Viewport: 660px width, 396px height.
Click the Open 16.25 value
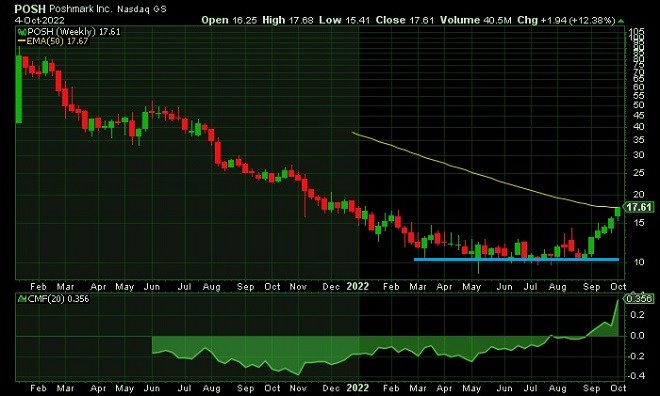[229, 20]
